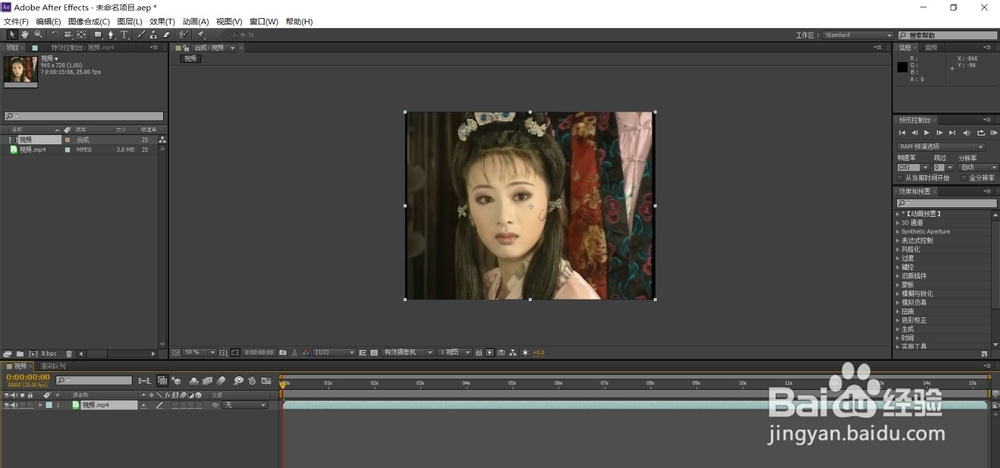The image size is (1000, 468).
Task: Open comp mini-flowchart in timeline
Action: [145, 381]
